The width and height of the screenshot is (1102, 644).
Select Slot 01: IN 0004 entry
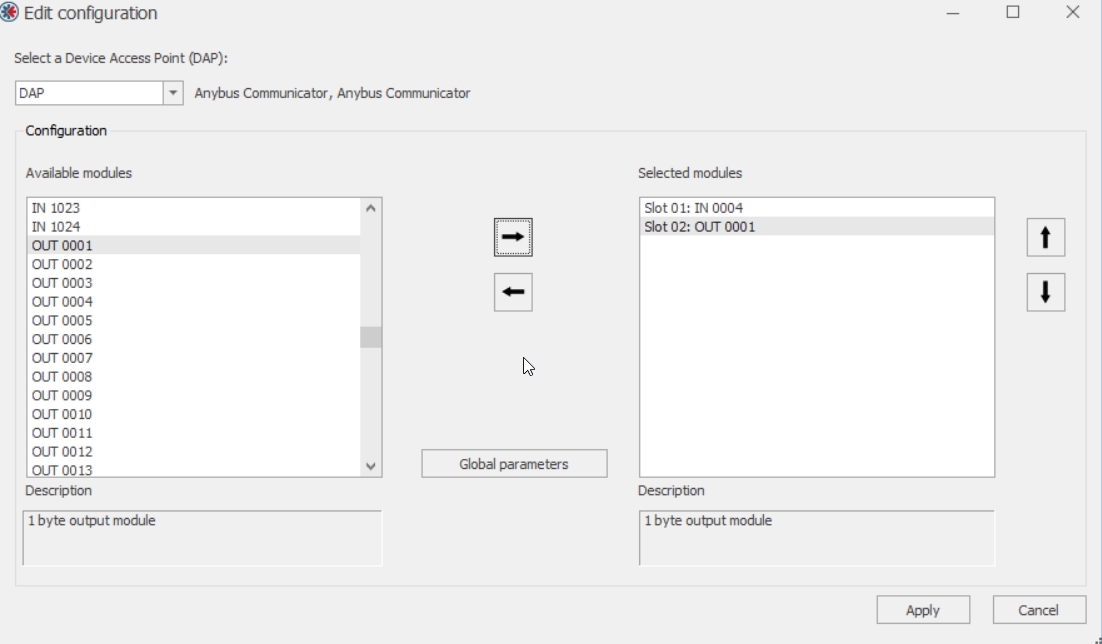[x=694, y=208]
